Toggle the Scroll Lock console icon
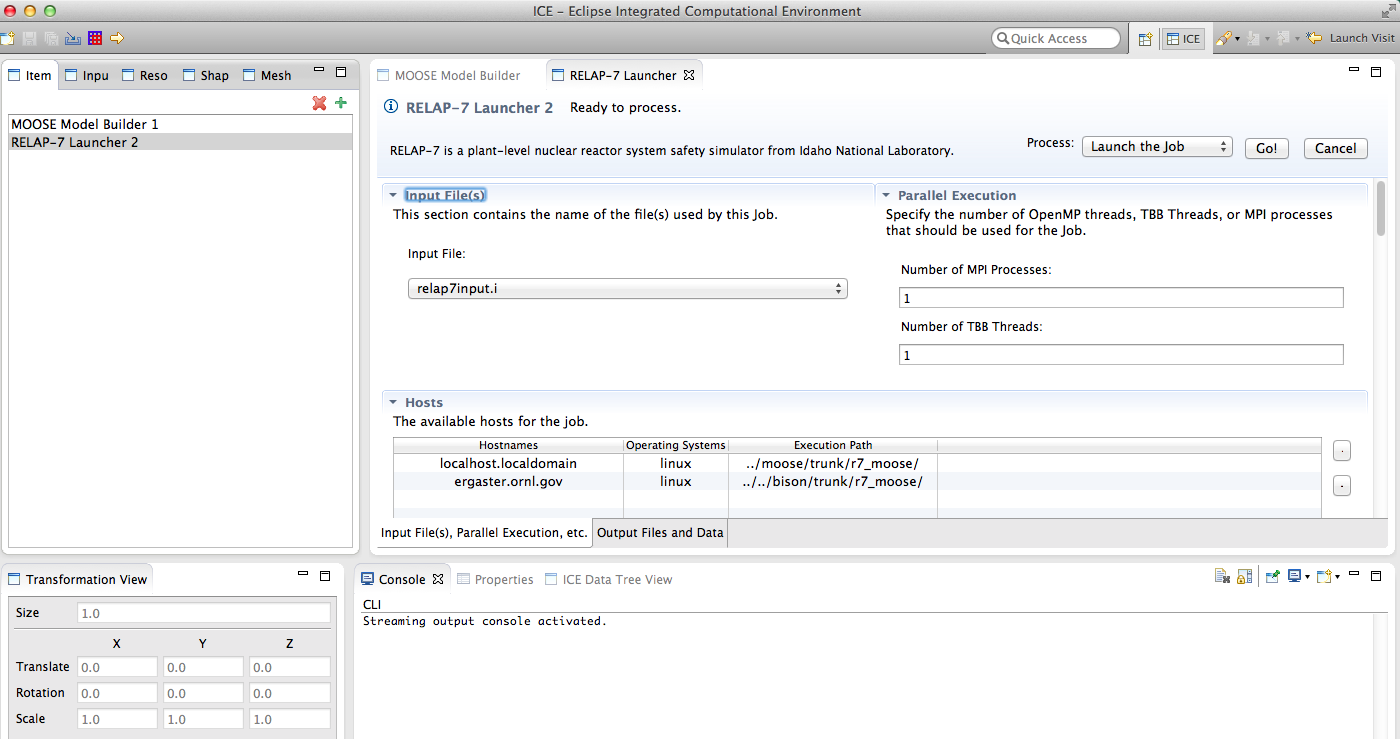 click(1244, 576)
